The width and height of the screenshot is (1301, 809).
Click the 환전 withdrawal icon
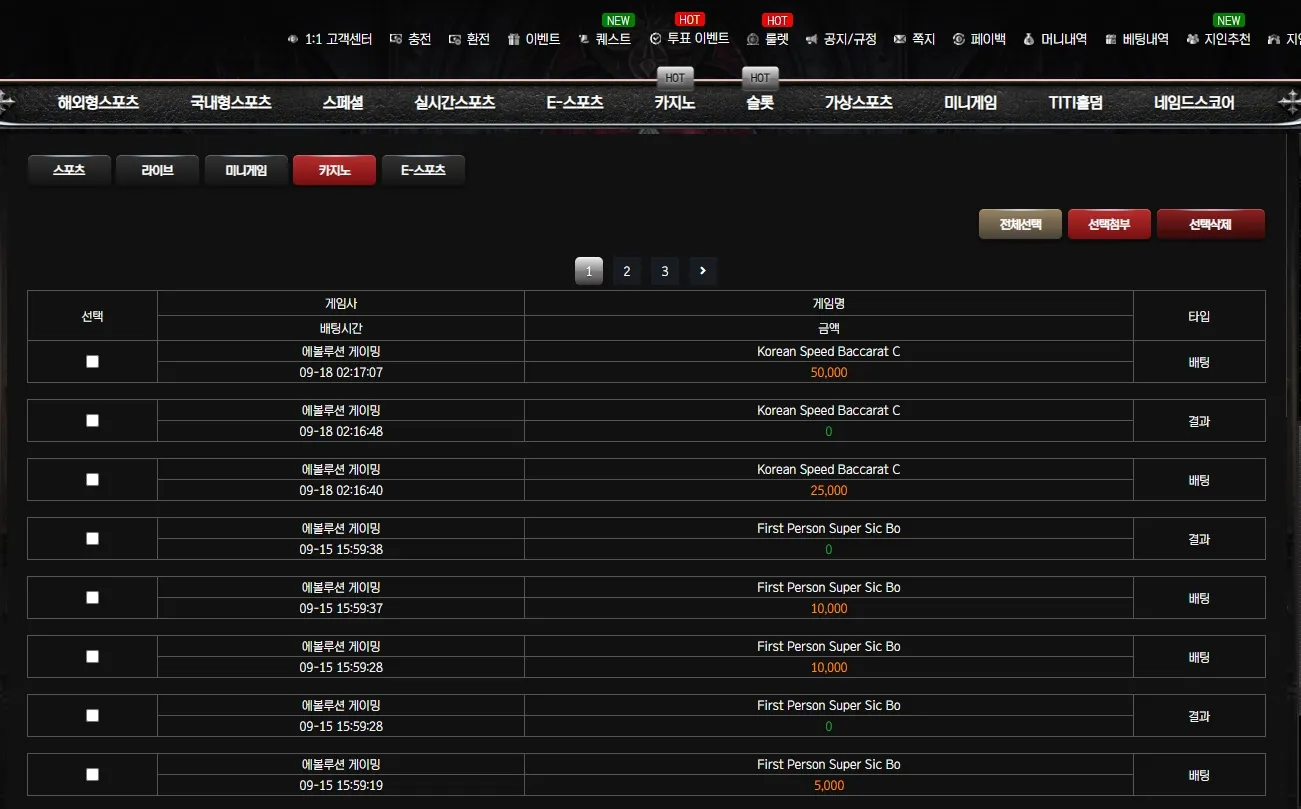click(x=455, y=39)
